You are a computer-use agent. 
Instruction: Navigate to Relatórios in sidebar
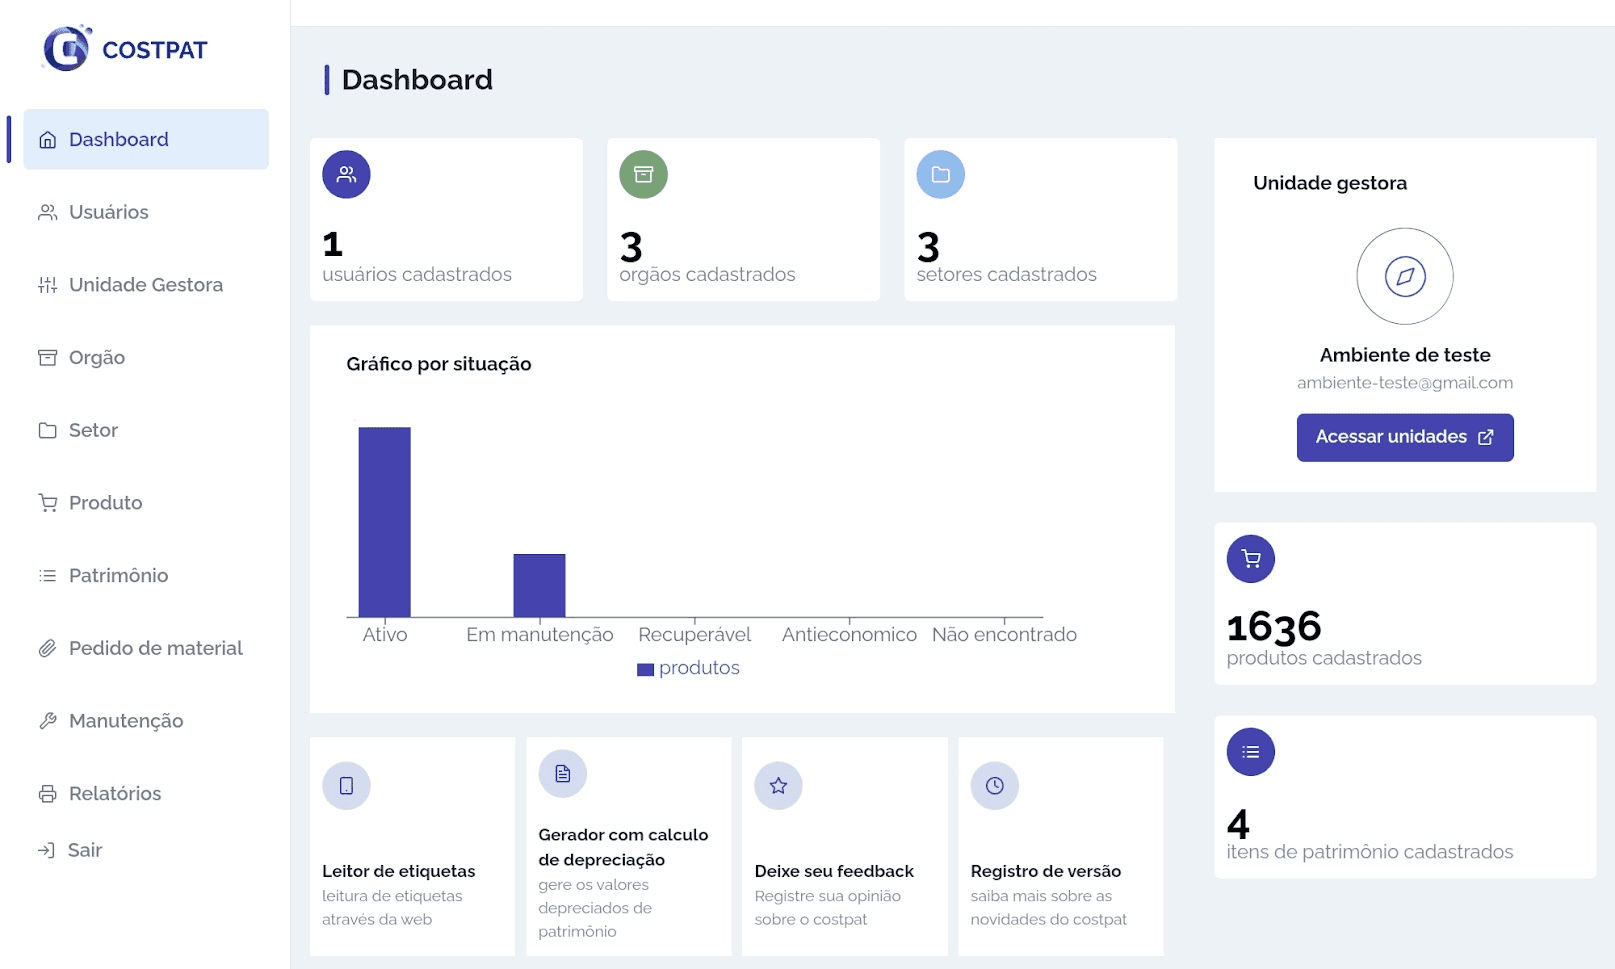point(114,794)
